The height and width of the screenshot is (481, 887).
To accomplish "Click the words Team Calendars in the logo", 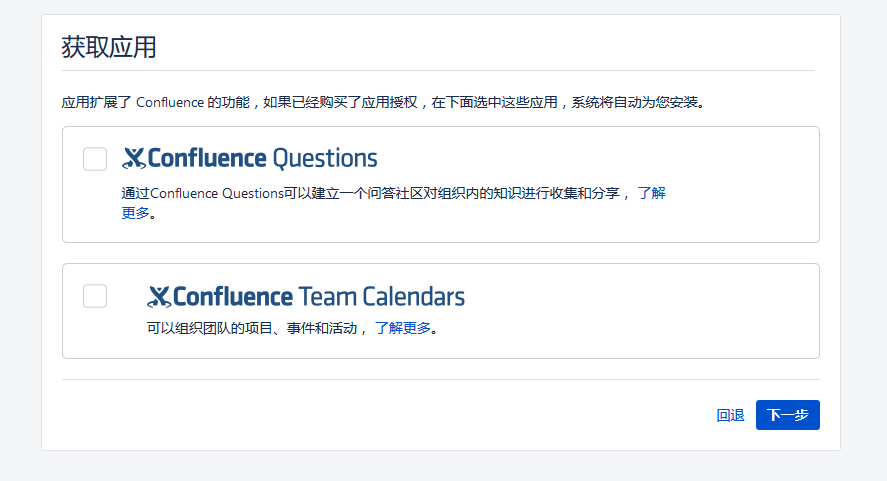I will click(x=381, y=296).
